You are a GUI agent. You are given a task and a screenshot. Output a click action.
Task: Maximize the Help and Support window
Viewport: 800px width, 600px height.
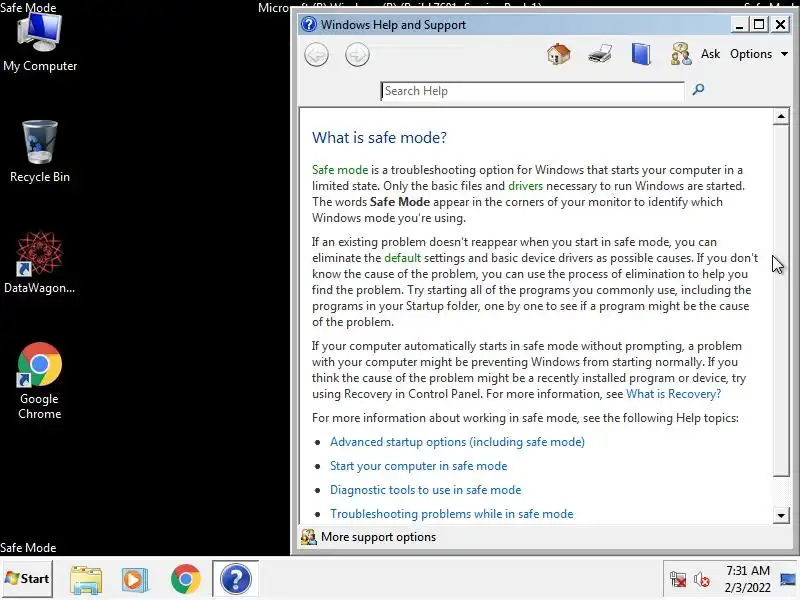[x=759, y=24]
